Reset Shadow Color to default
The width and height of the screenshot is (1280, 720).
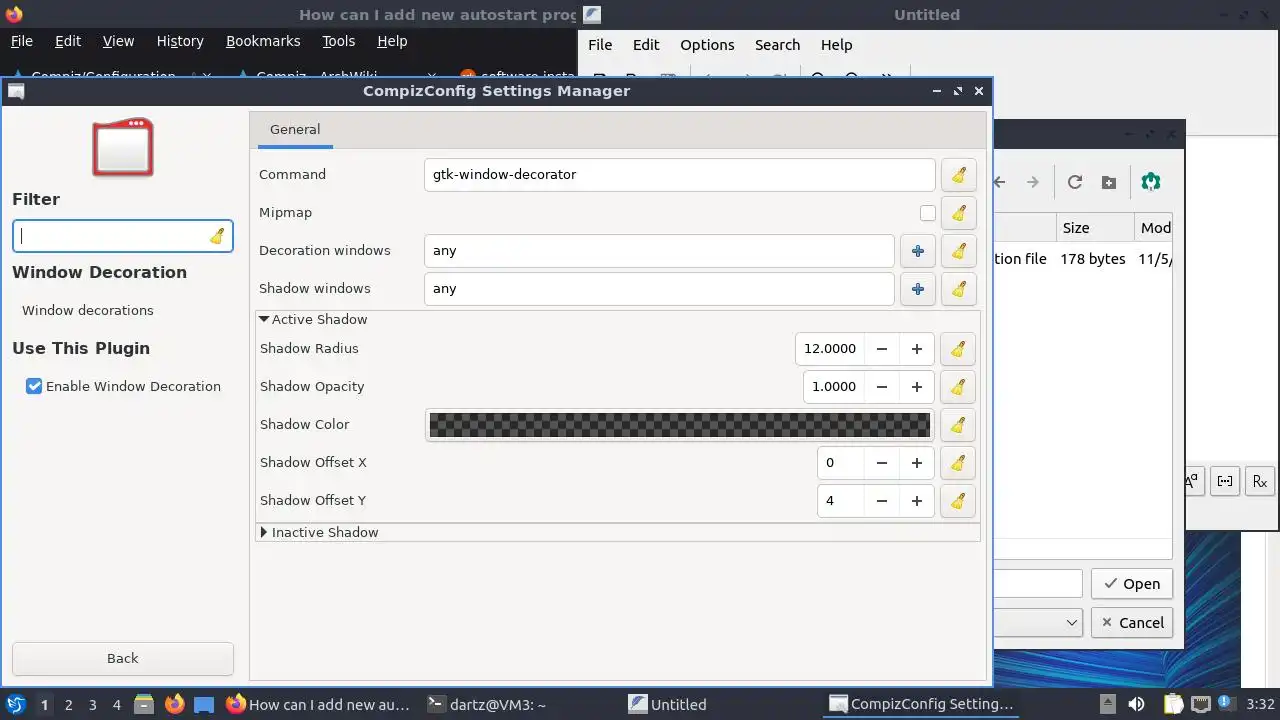(958, 425)
